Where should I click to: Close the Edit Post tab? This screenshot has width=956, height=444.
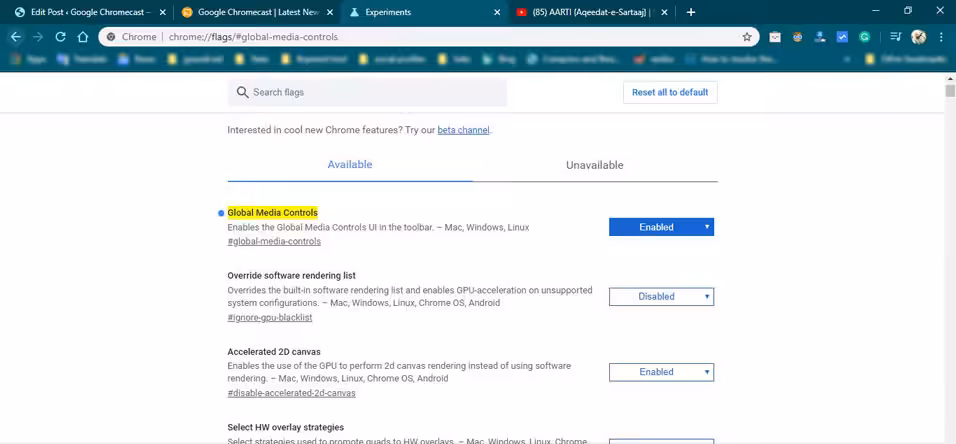[162, 12]
